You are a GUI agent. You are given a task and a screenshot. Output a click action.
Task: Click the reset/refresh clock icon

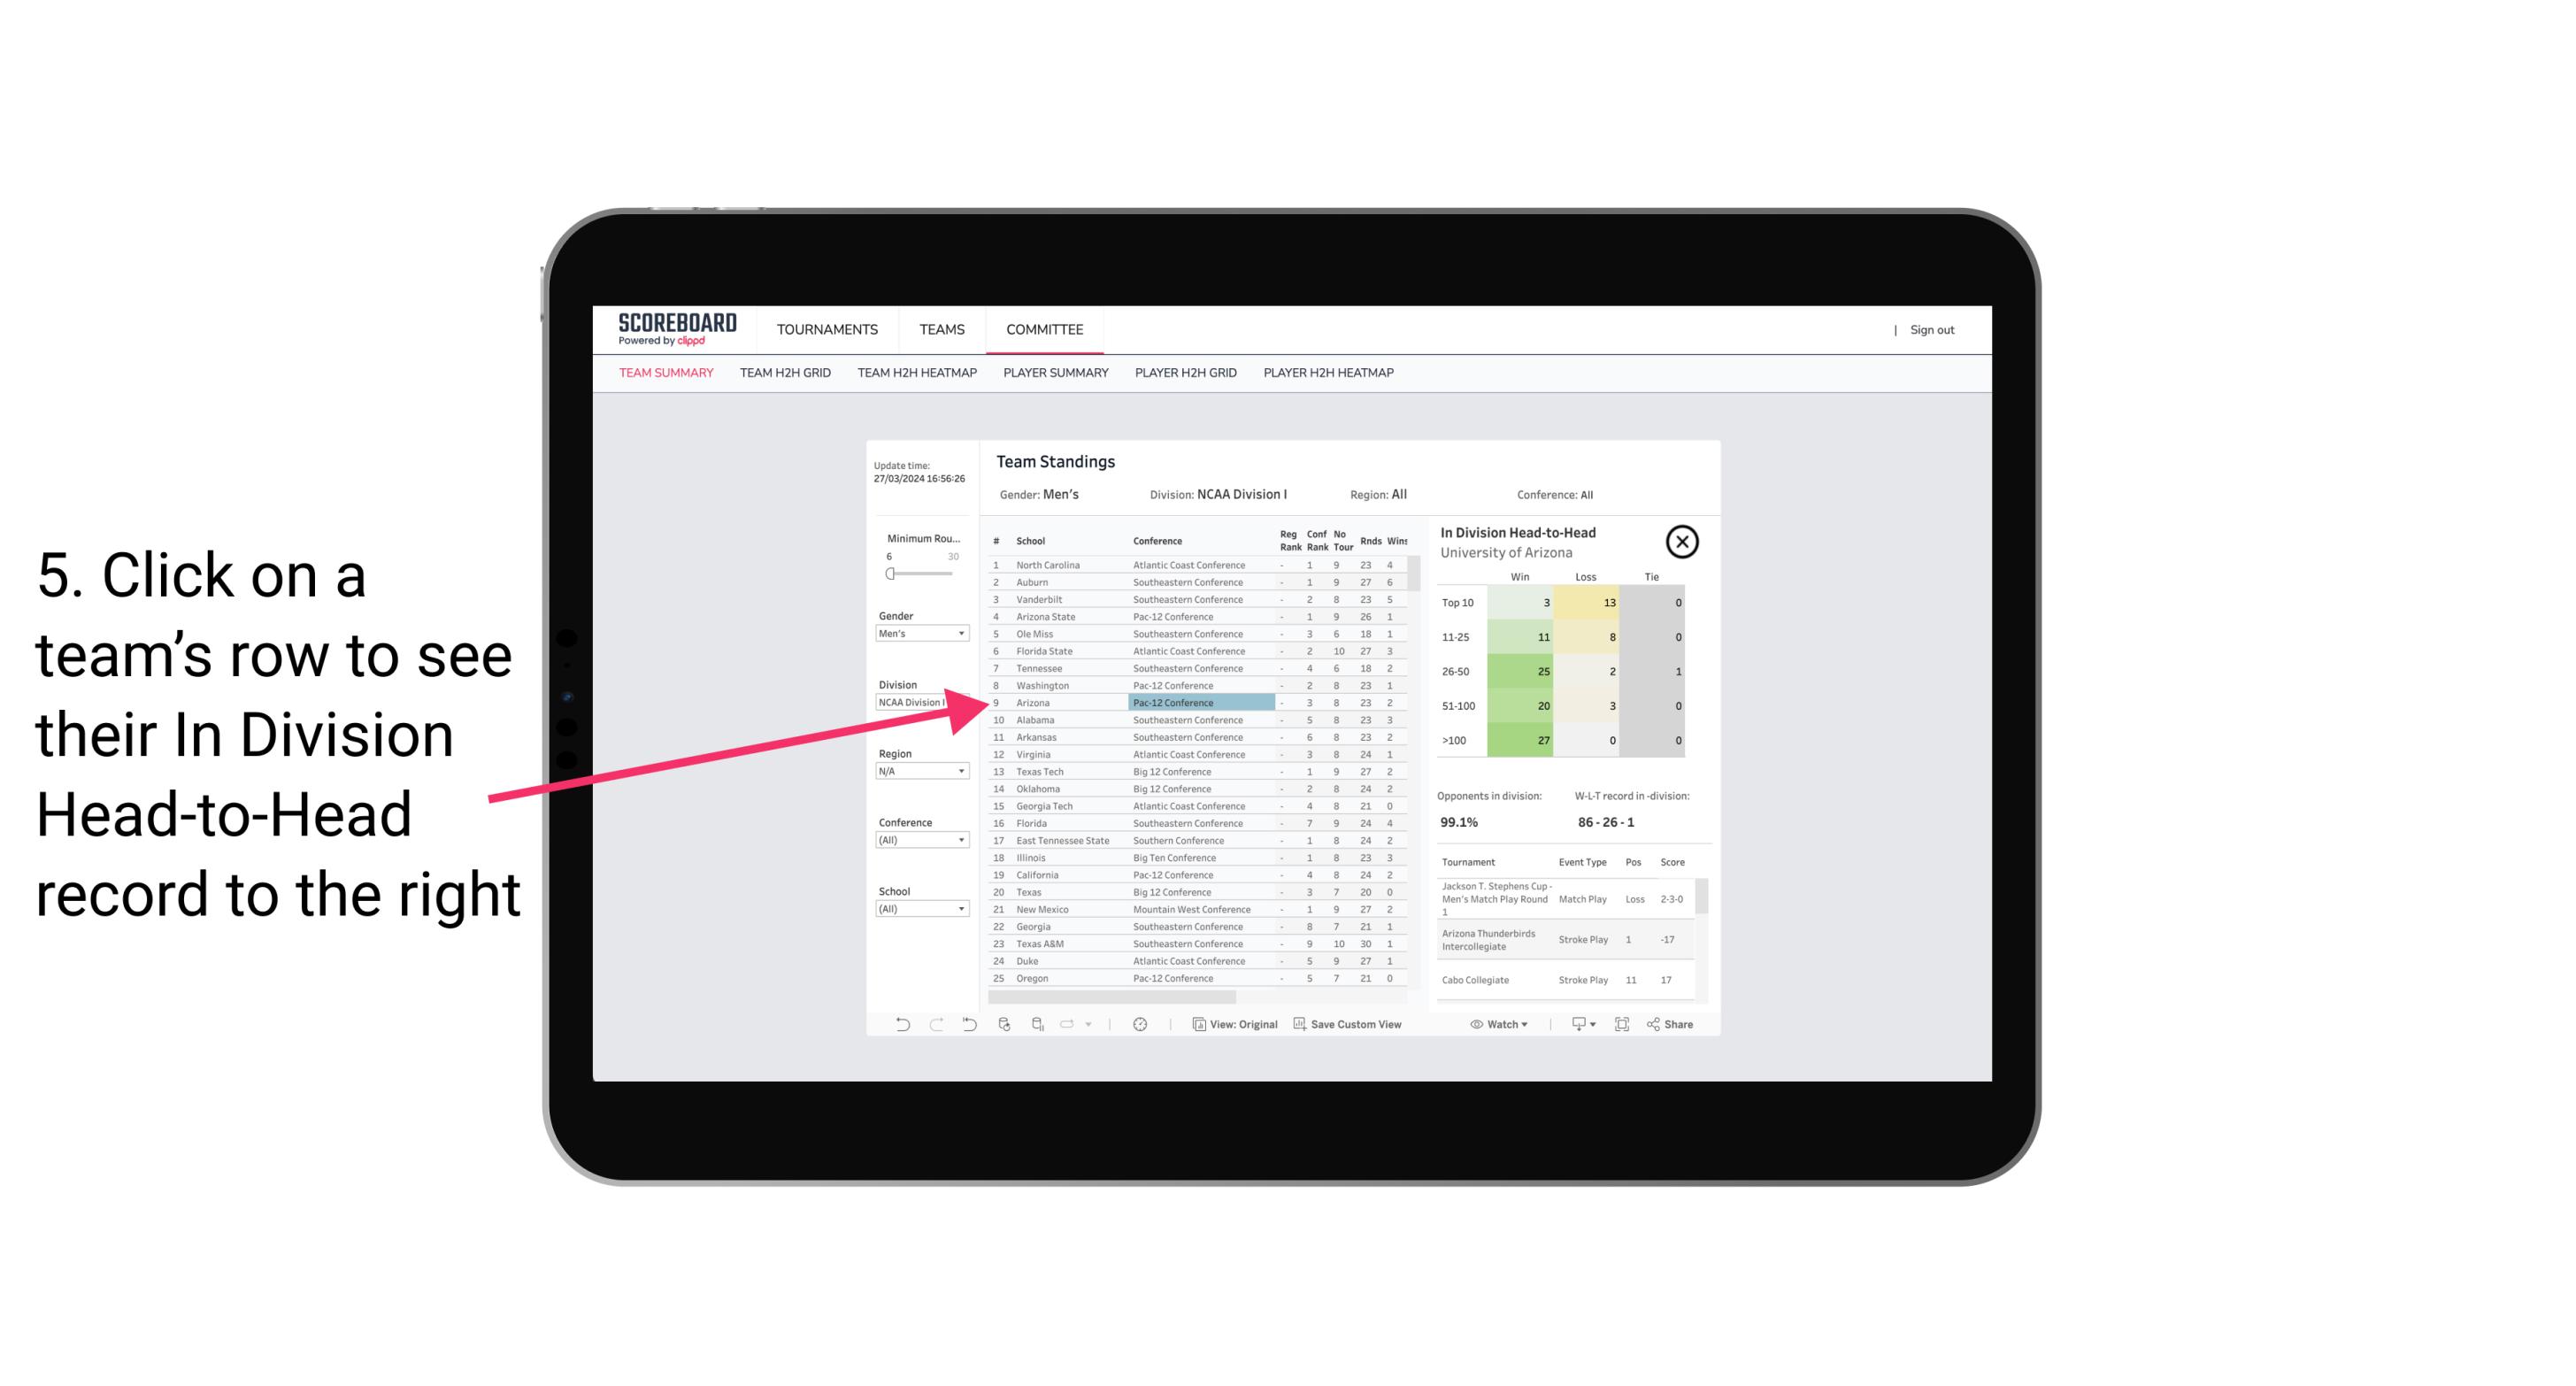click(1140, 1024)
